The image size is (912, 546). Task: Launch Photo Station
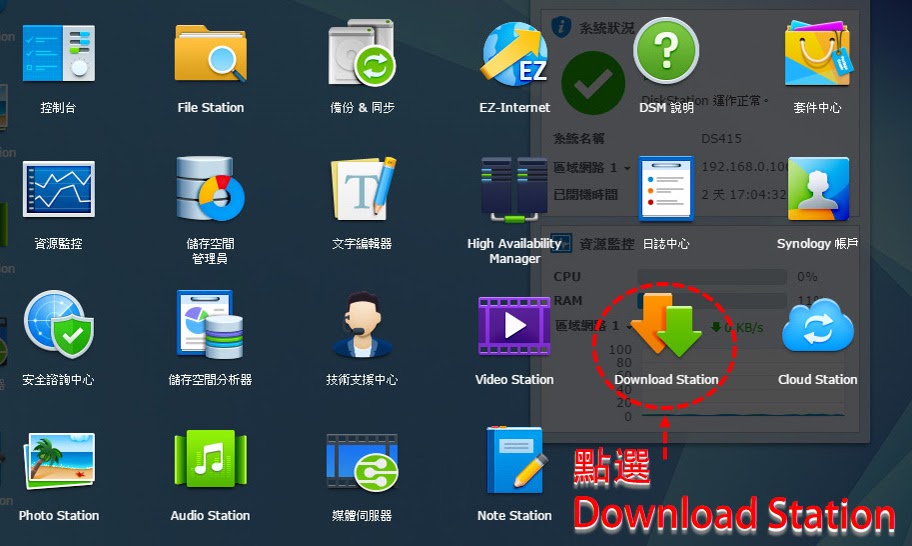[58, 461]
